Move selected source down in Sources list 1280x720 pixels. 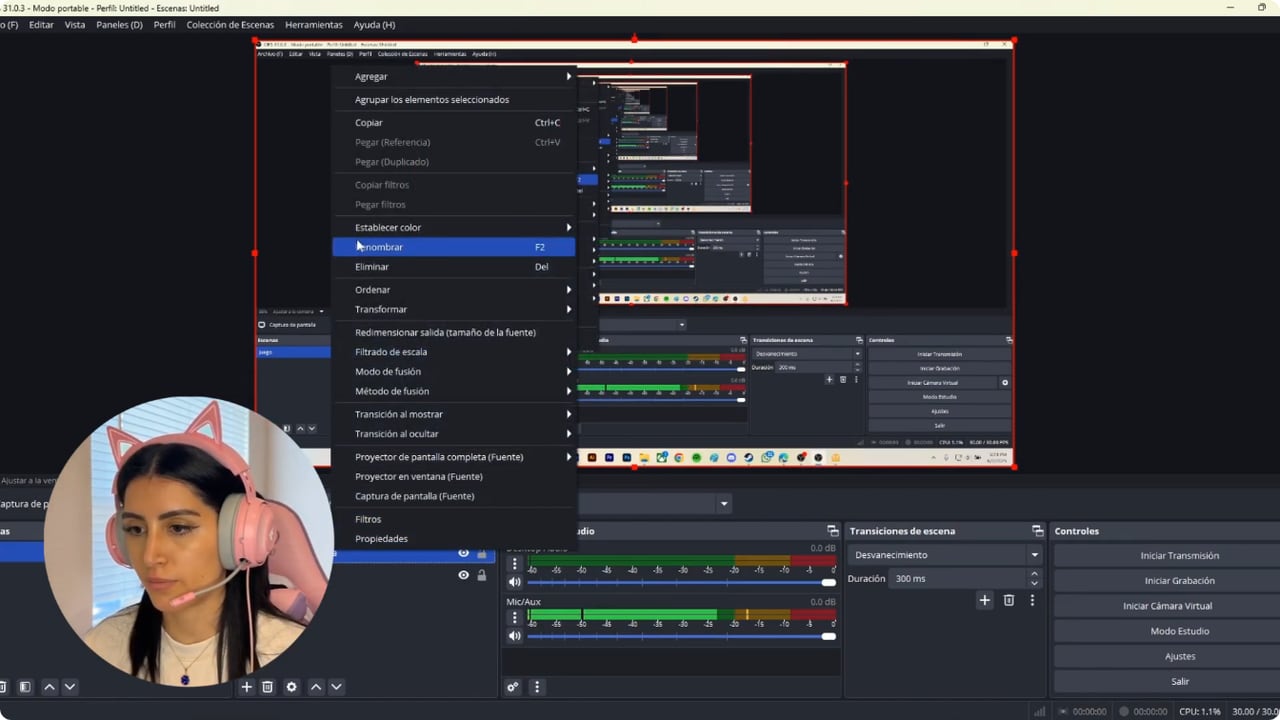click(336, 687)
